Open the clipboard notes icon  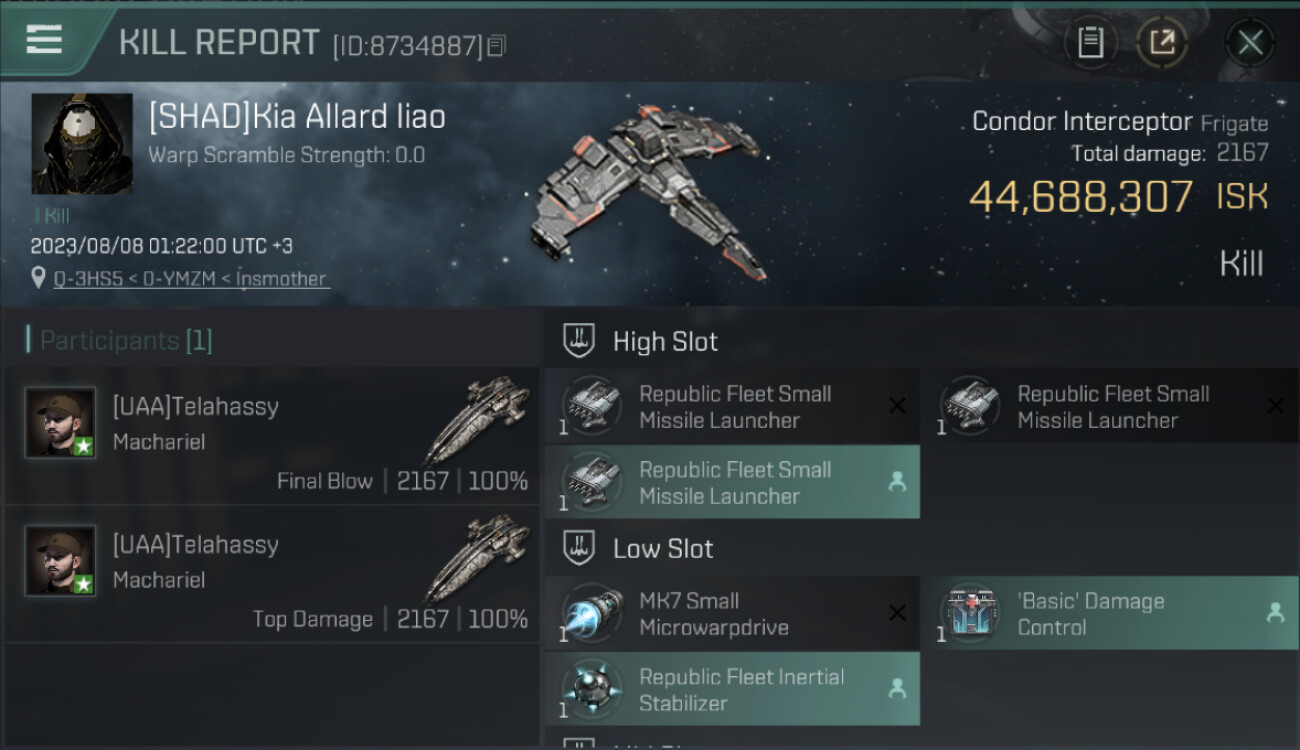1090,42
